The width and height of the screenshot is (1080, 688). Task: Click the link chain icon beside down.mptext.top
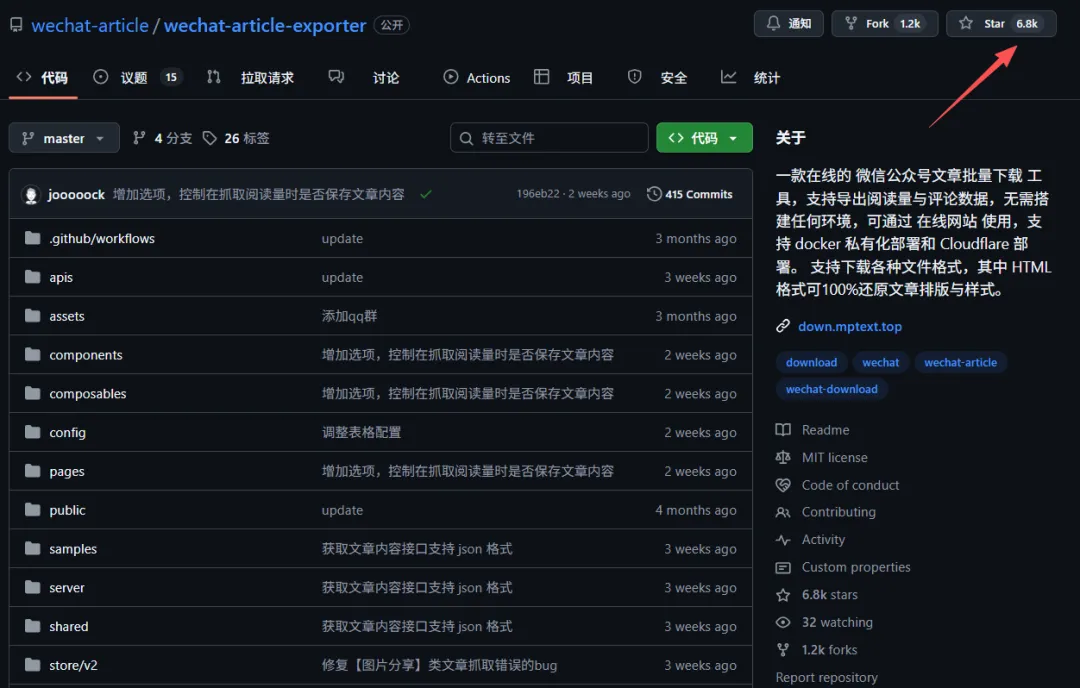(782, 326)
